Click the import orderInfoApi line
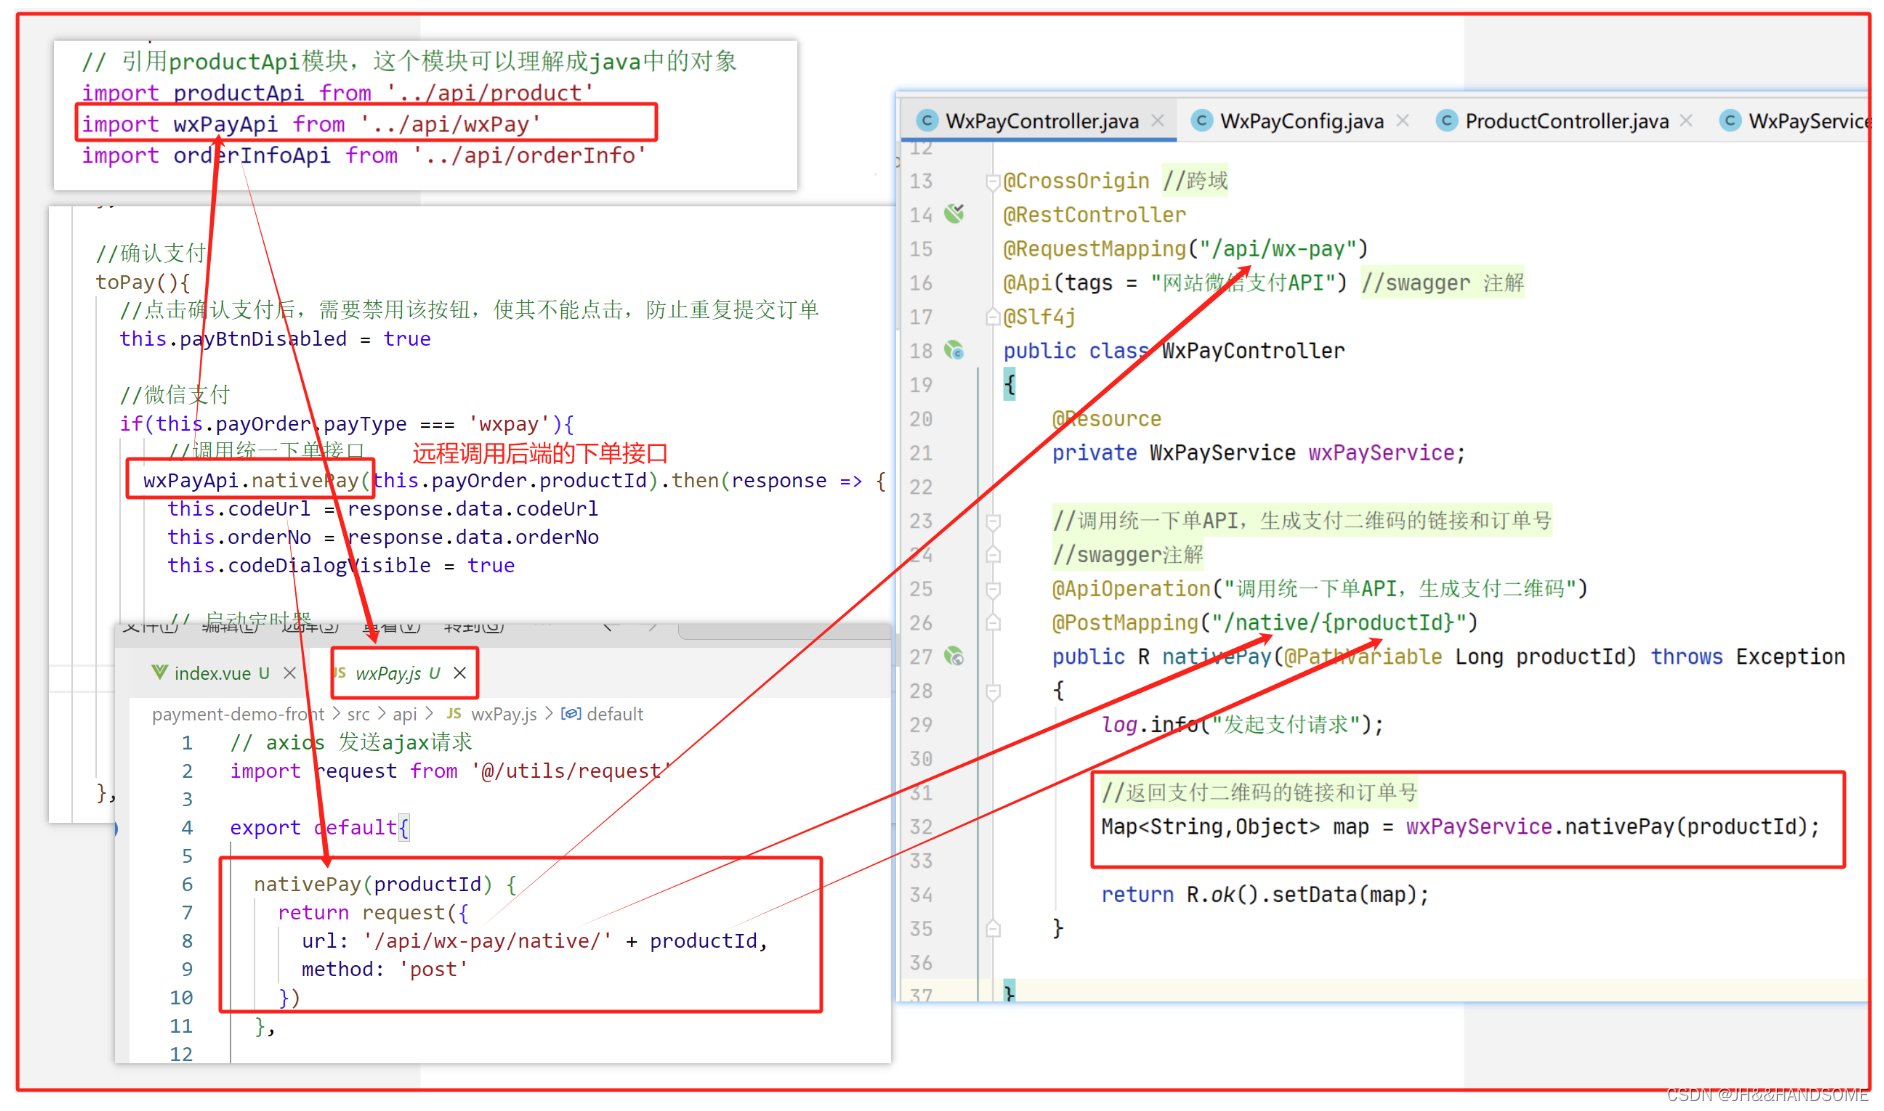 (x=364, y=155)
